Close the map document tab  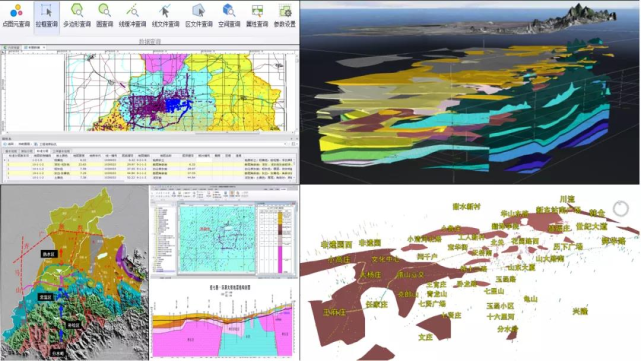coord(44,47)
